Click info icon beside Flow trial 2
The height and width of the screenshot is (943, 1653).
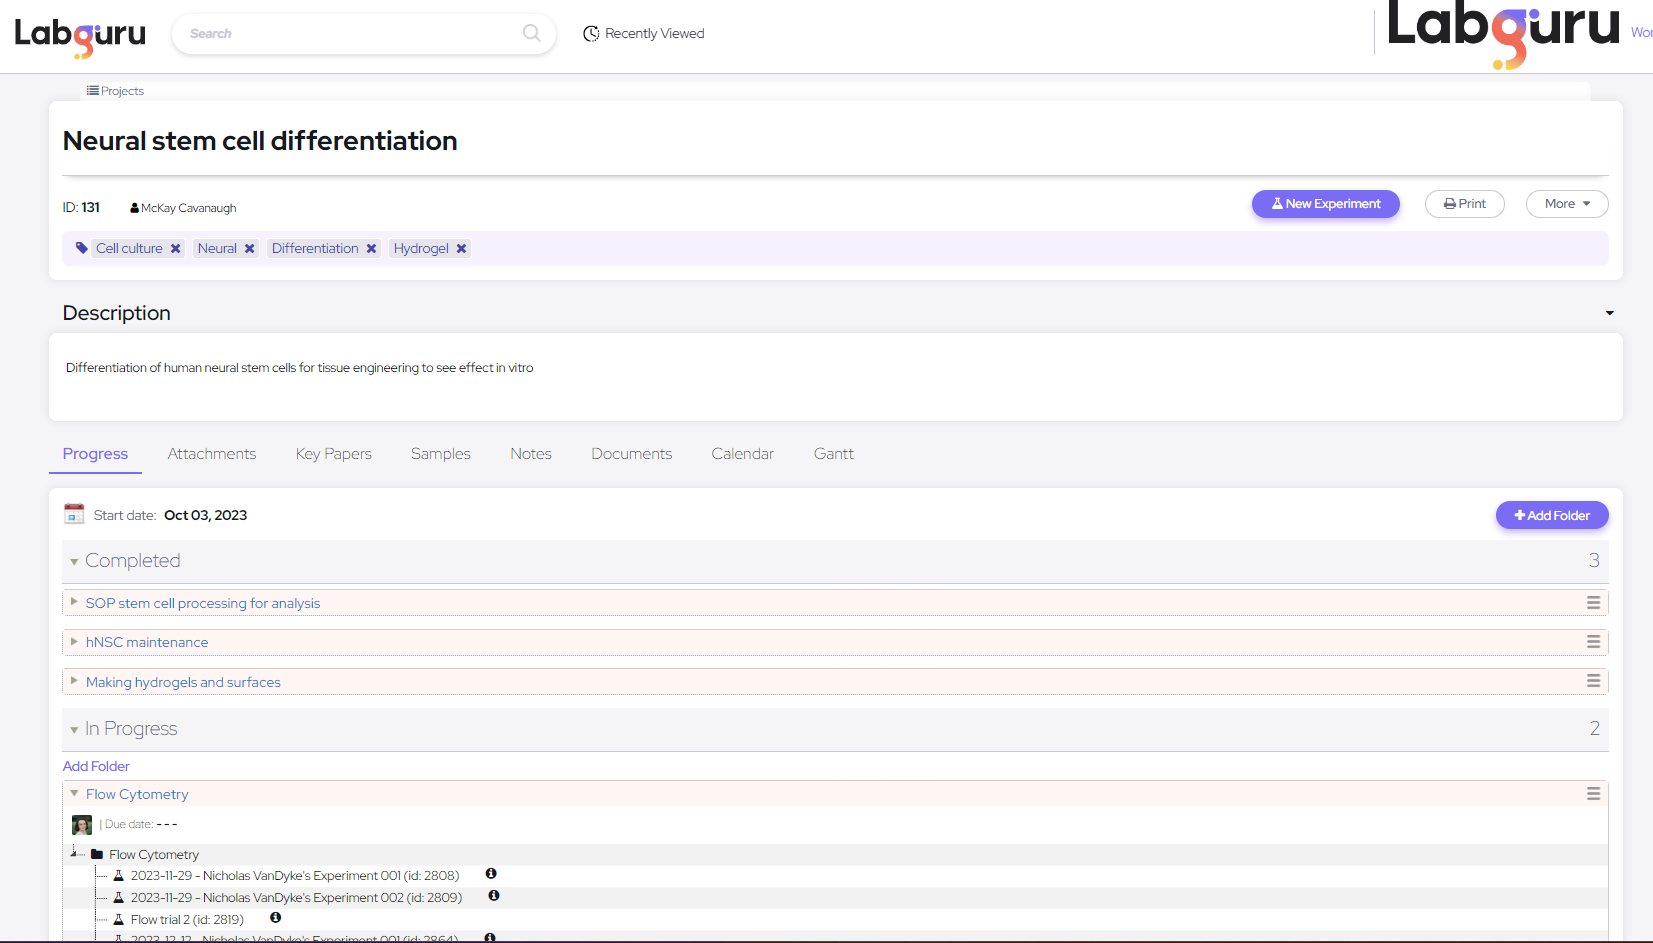point(276,918)
